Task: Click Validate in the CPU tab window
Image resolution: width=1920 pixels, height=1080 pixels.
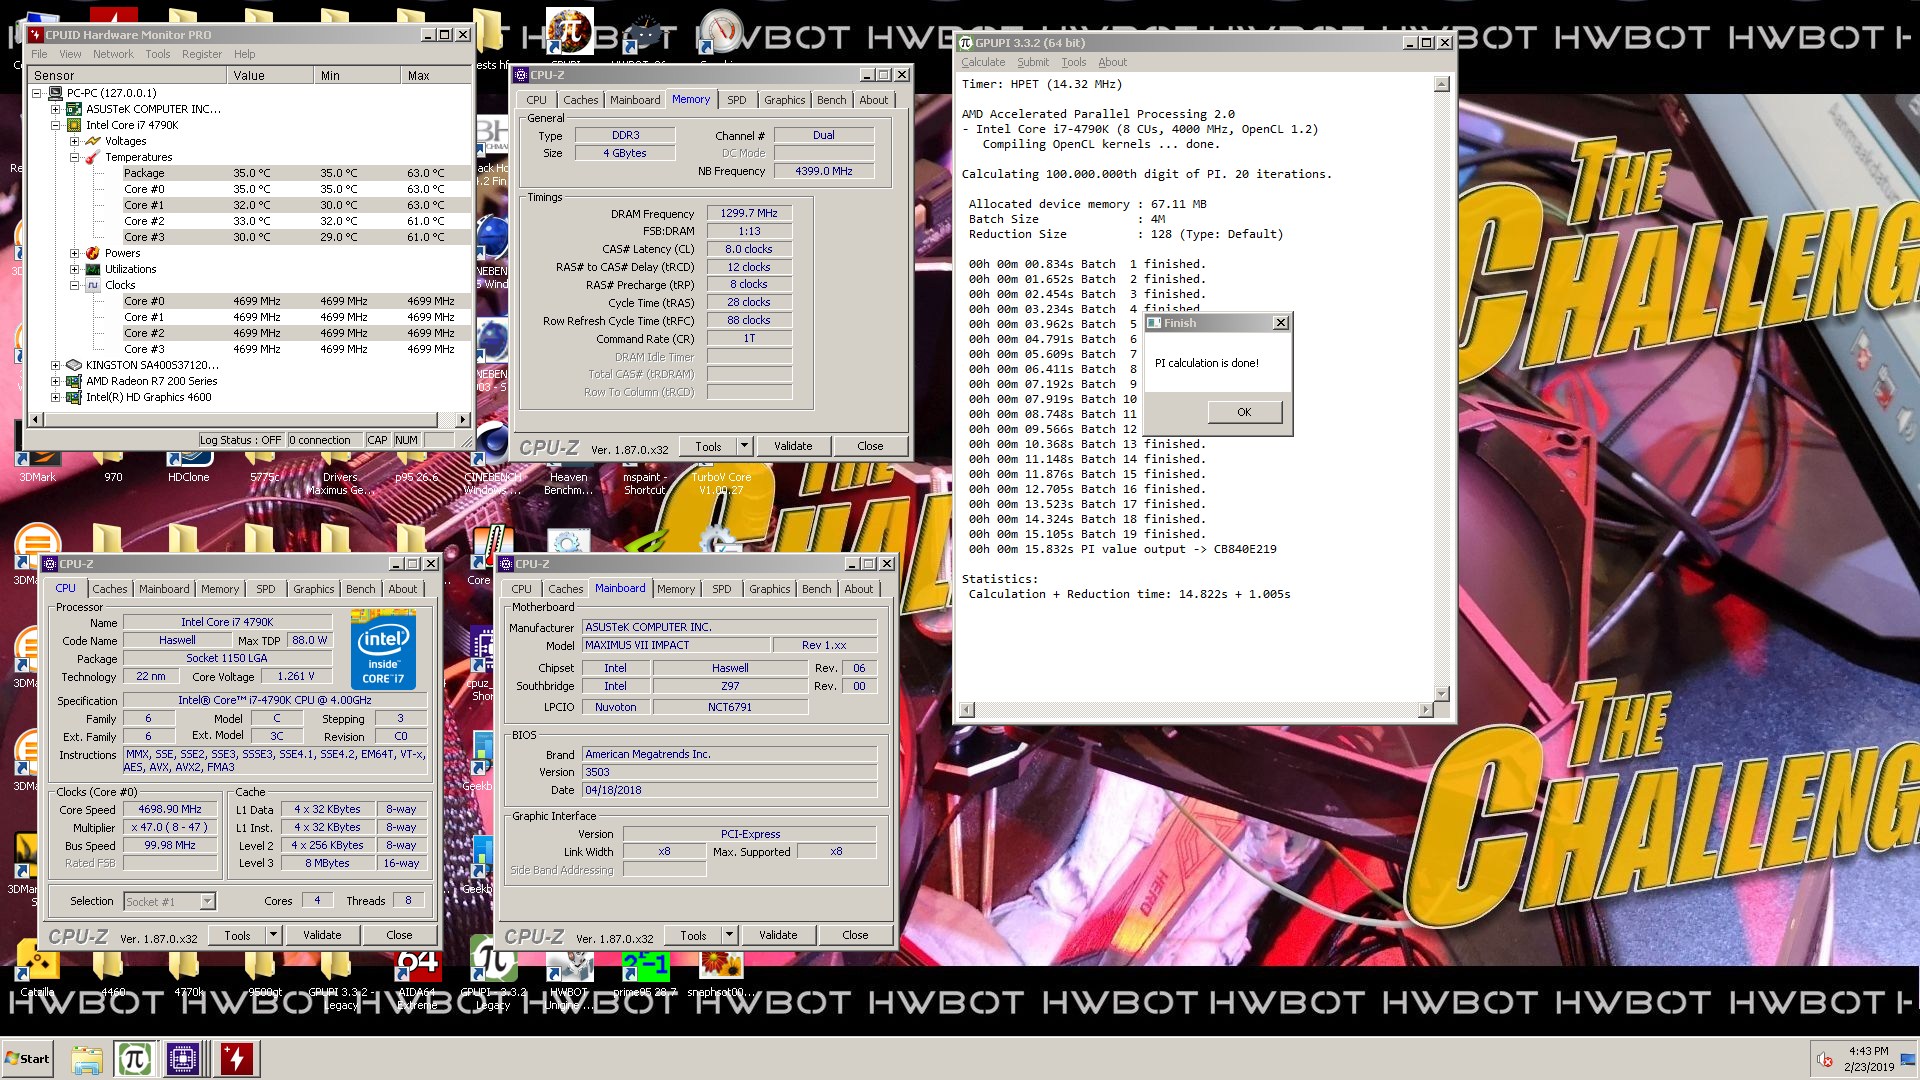Action: click(x=322, y=935)
